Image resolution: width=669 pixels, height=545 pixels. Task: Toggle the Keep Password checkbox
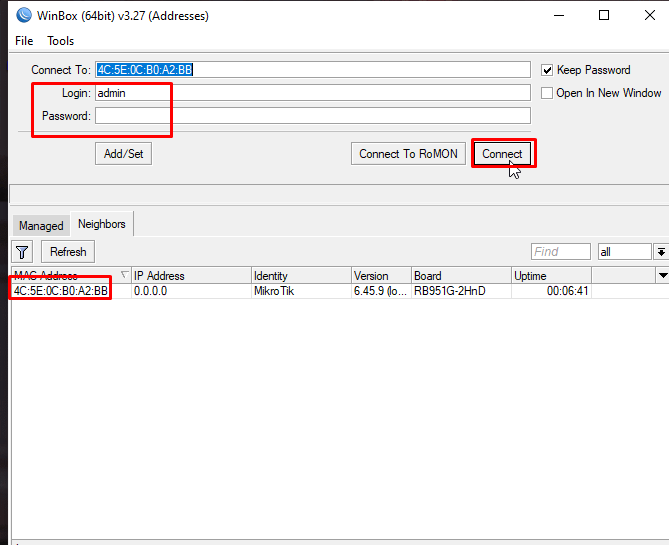(547, 70)
